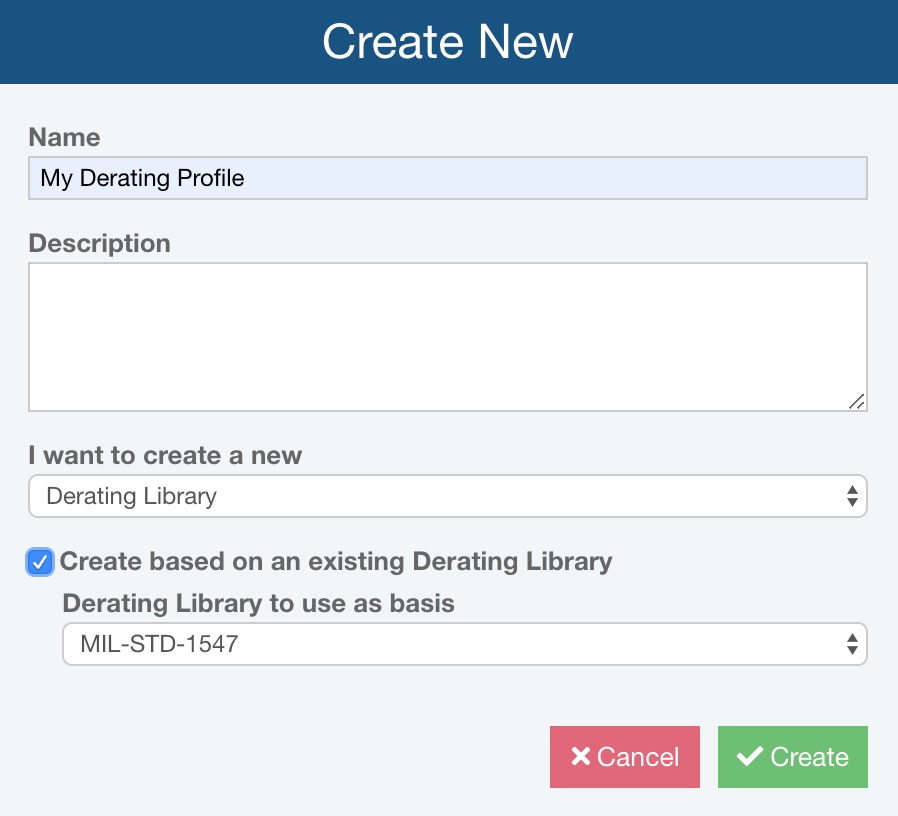Click 'Derating Library to use as basis' label

258,604
